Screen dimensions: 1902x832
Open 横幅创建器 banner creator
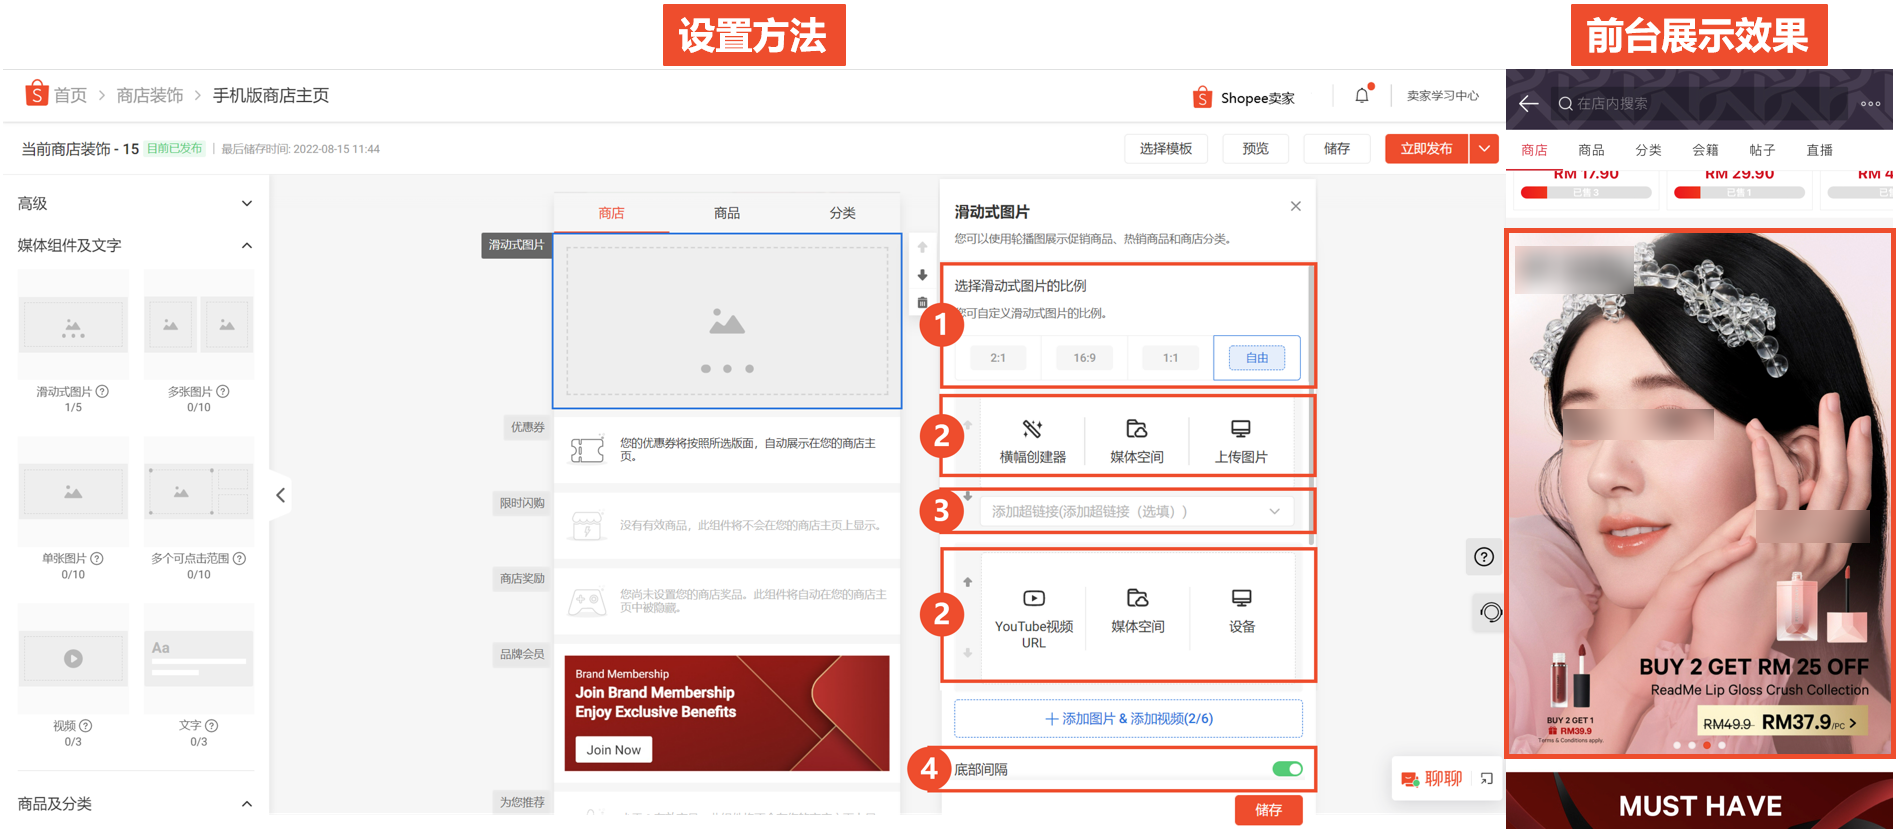pyautogui.click(x=1032, y=441)
